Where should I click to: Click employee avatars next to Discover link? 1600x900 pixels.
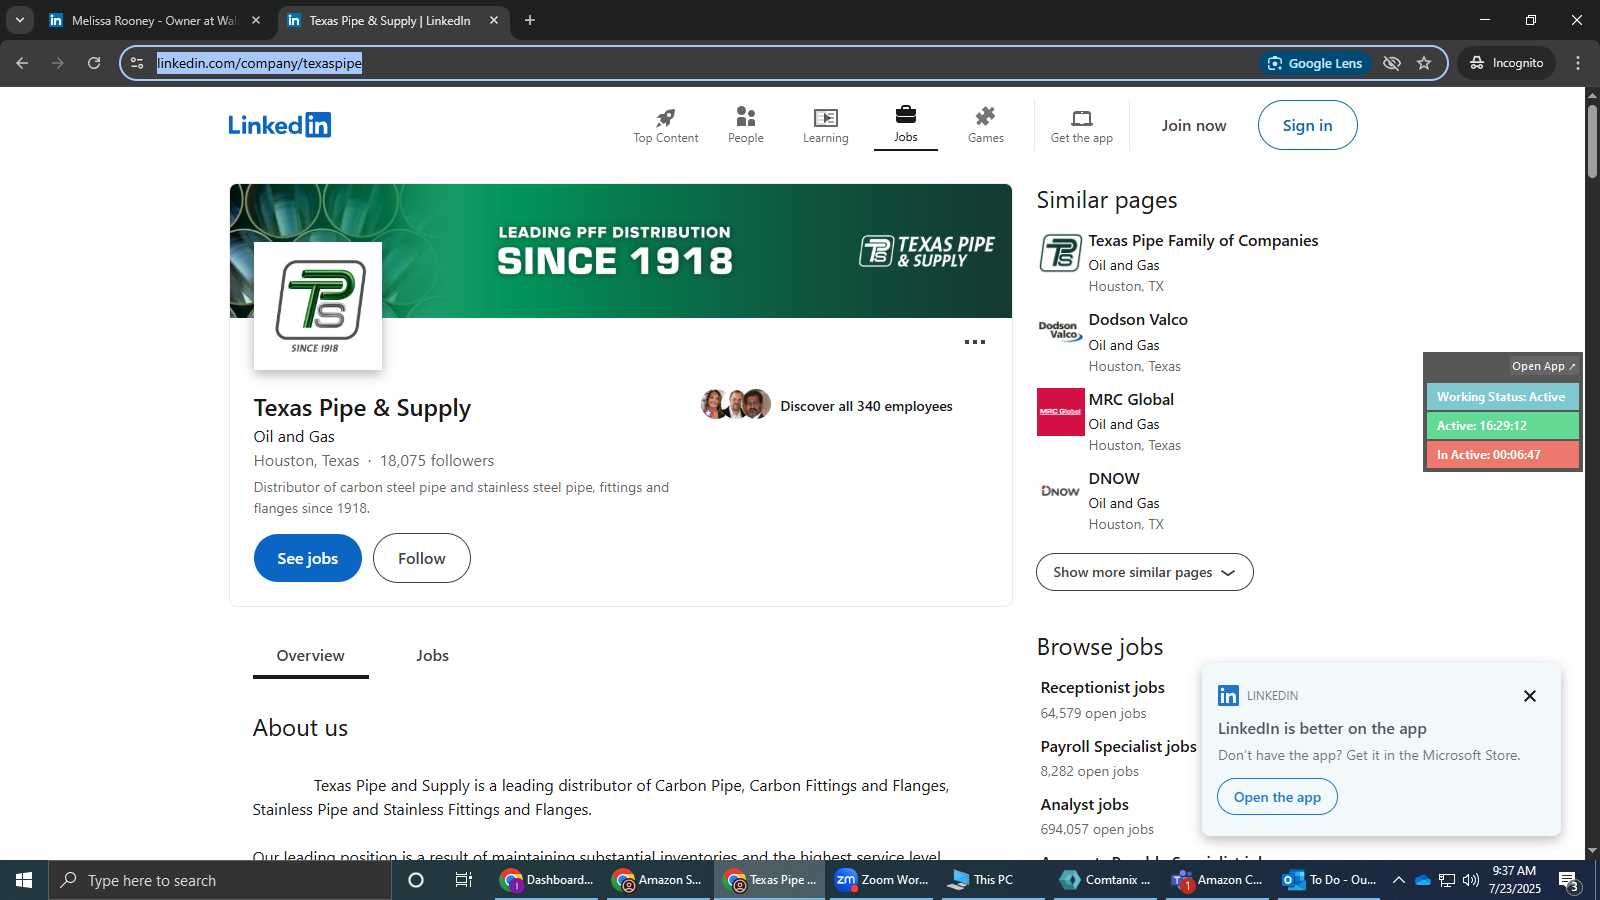[737, 404]
